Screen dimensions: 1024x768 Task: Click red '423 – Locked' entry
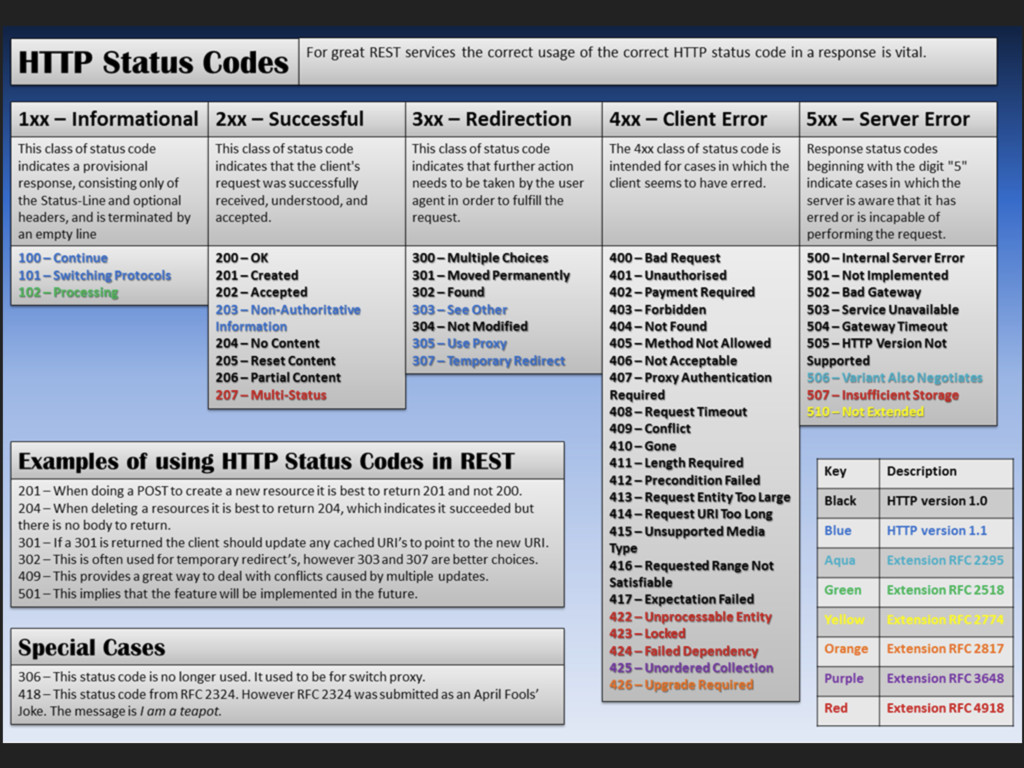coord(647,634)
